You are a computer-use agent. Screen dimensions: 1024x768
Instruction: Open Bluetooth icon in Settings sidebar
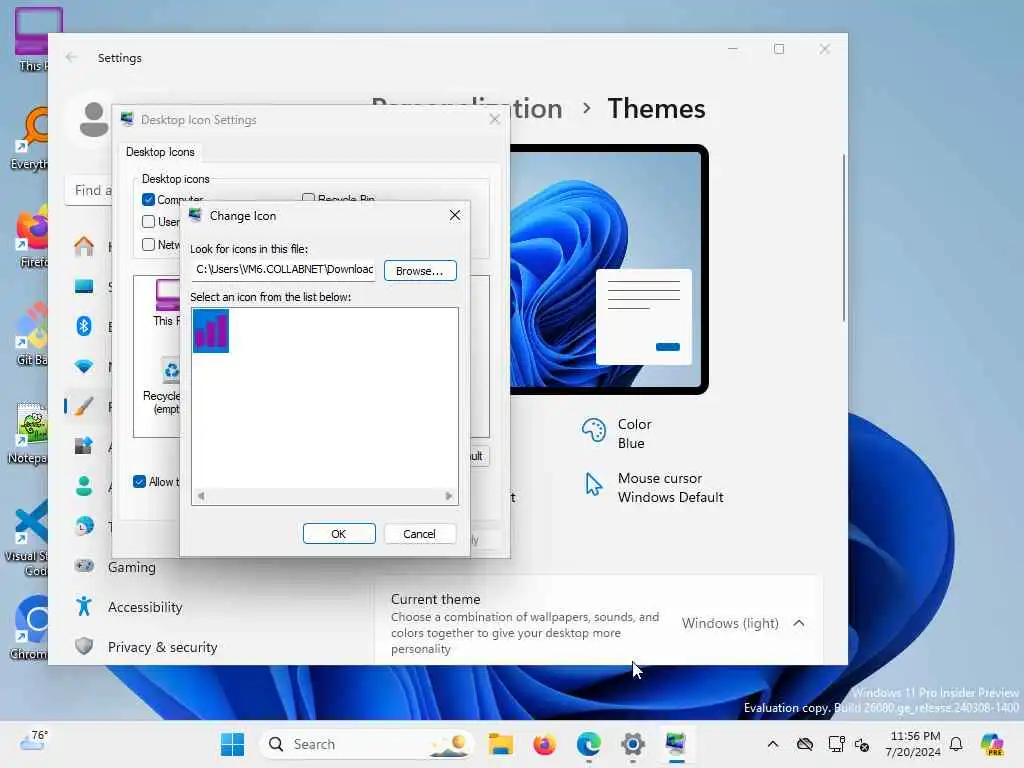point(84,326)
